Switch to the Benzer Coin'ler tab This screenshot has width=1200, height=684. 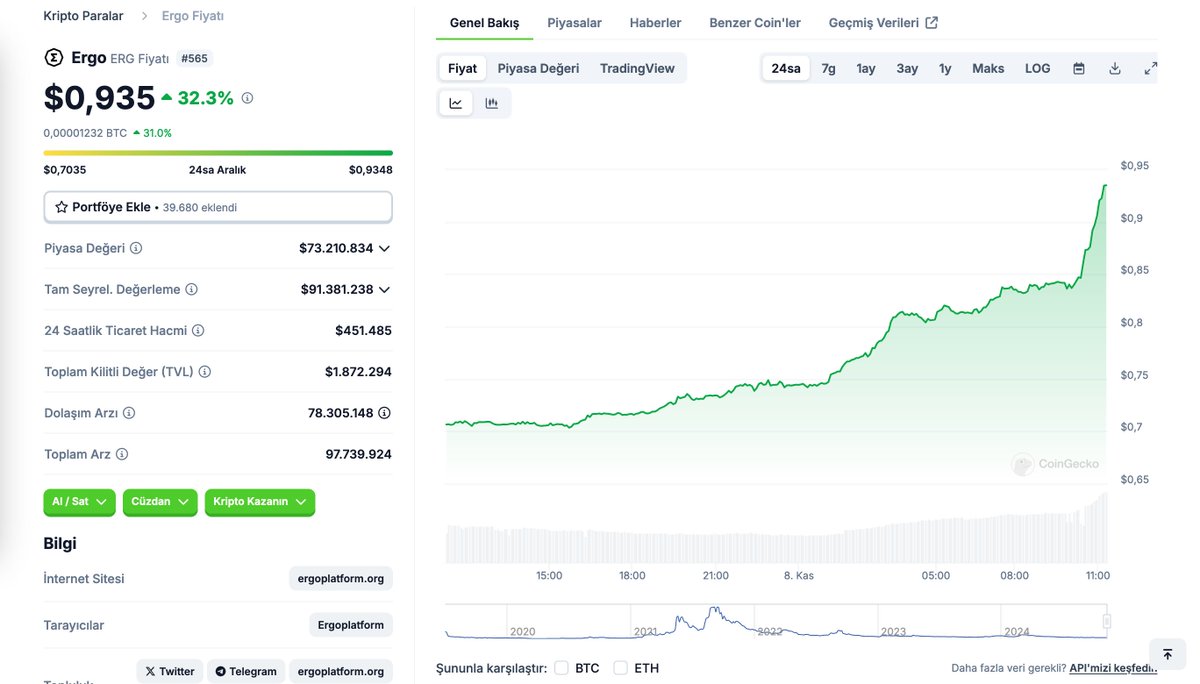coord(755,23)
